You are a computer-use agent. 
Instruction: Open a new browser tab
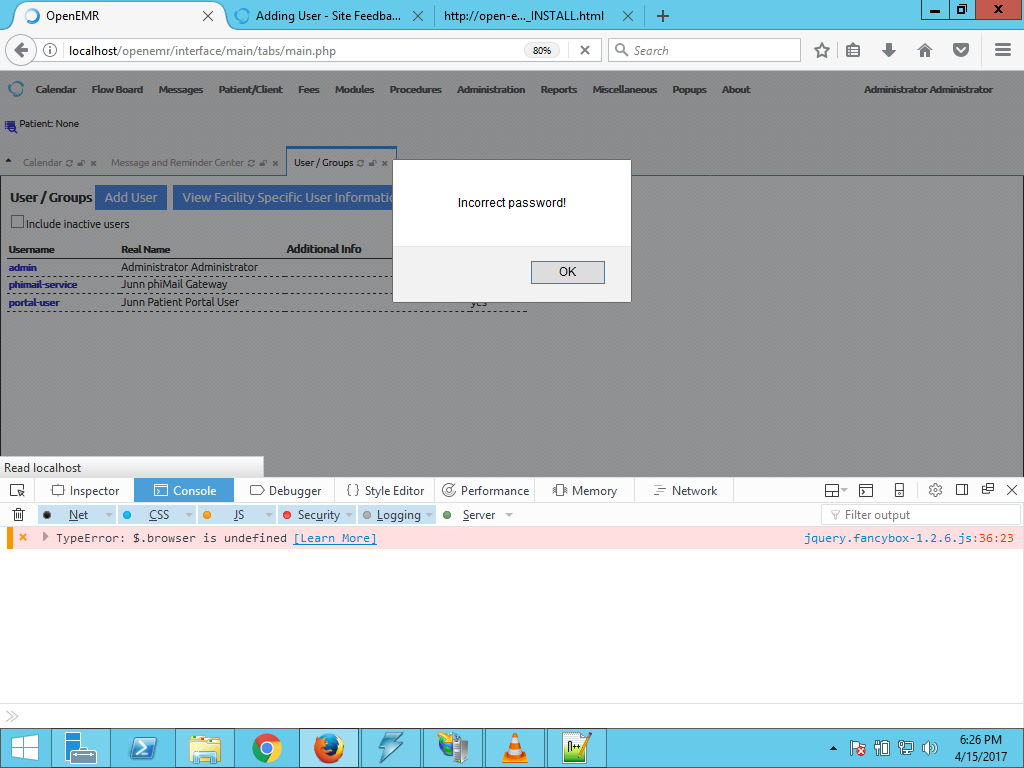[662, 16]
